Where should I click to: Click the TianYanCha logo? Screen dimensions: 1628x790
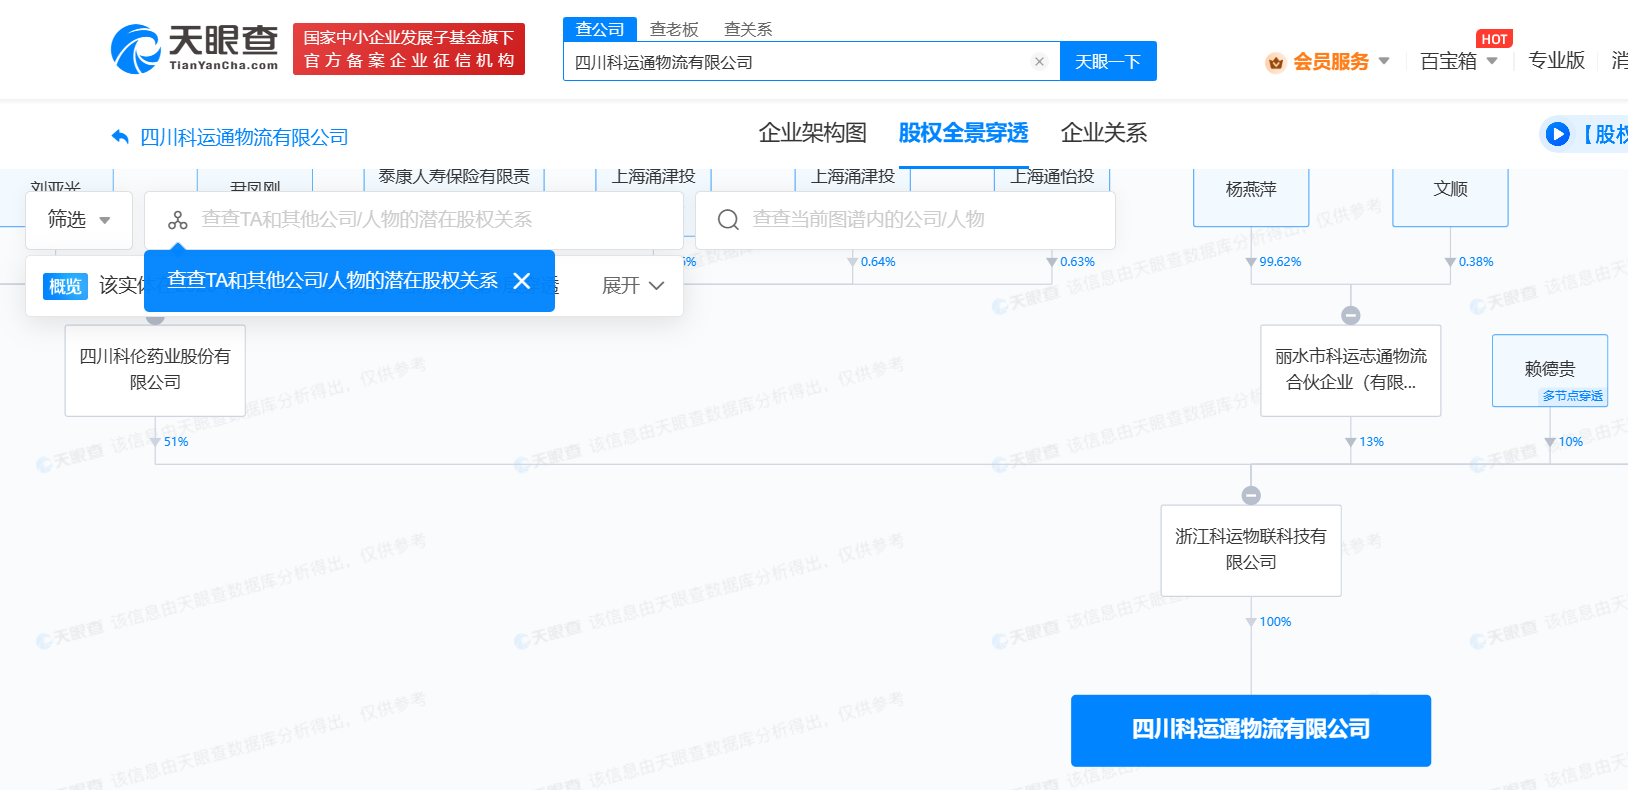[x=194, y=49]
